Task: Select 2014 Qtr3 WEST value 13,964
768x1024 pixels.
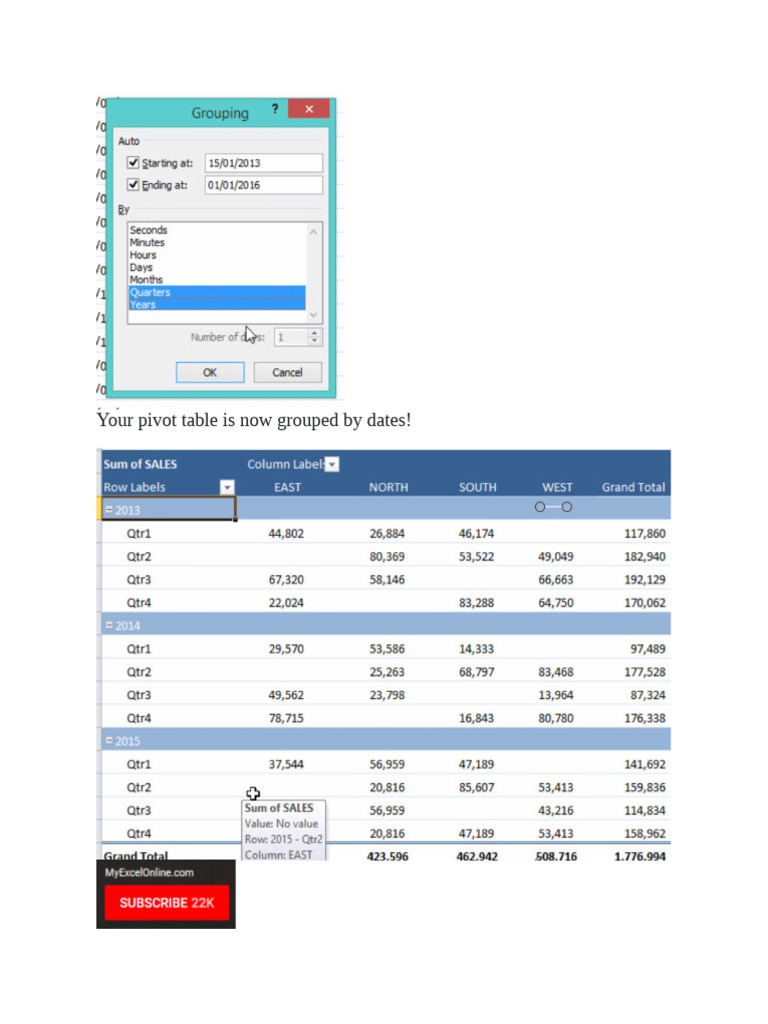Action: point(556,695)
